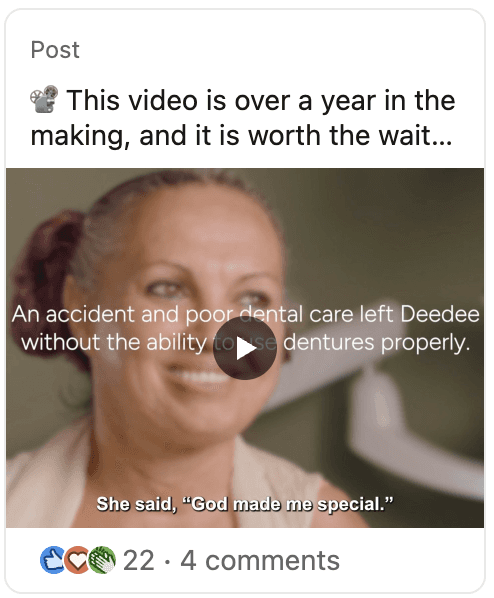
Task: Open the 4 comments link
Action: tap(260, 561)
